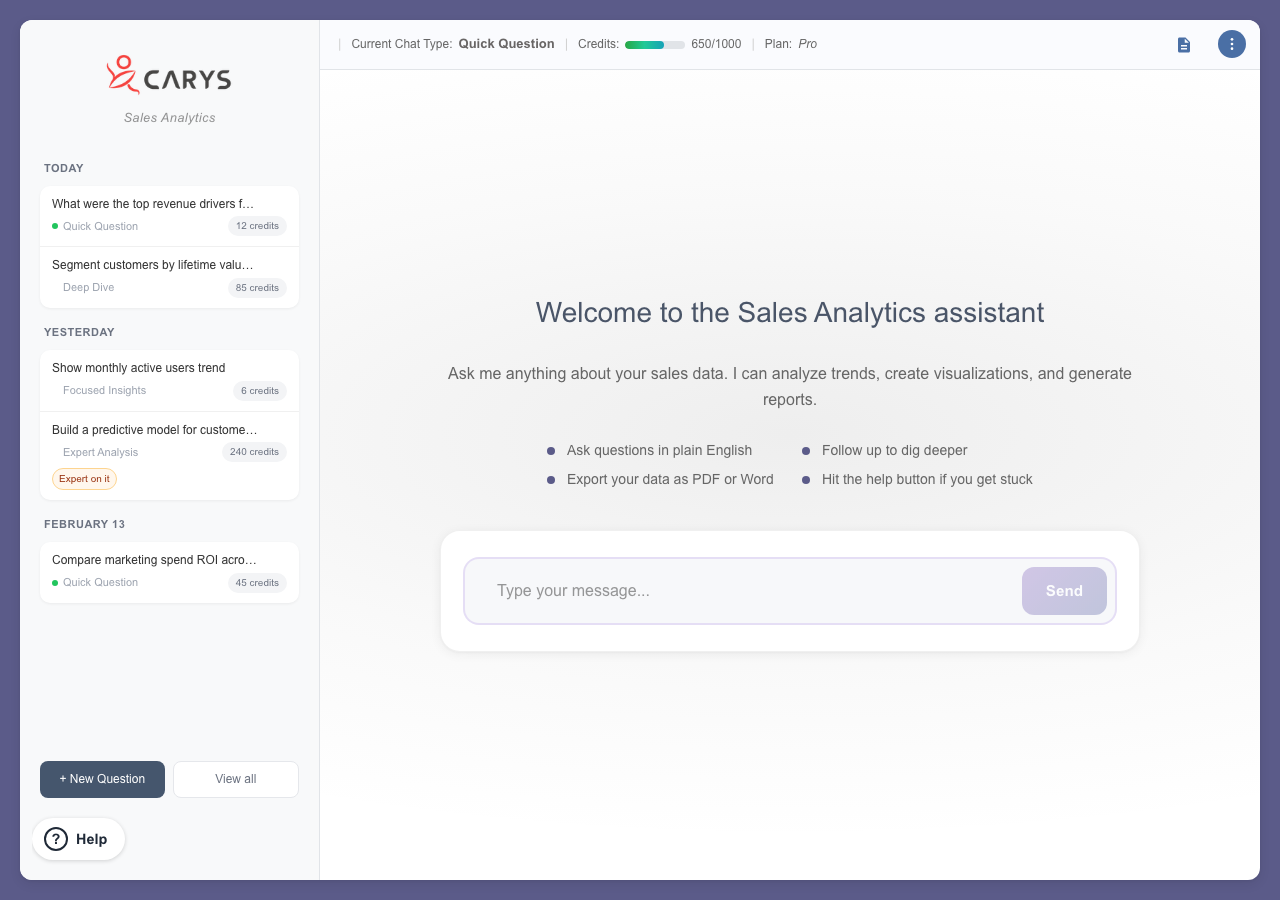Open Compare marketing spend ROI chat

[154, 560]
